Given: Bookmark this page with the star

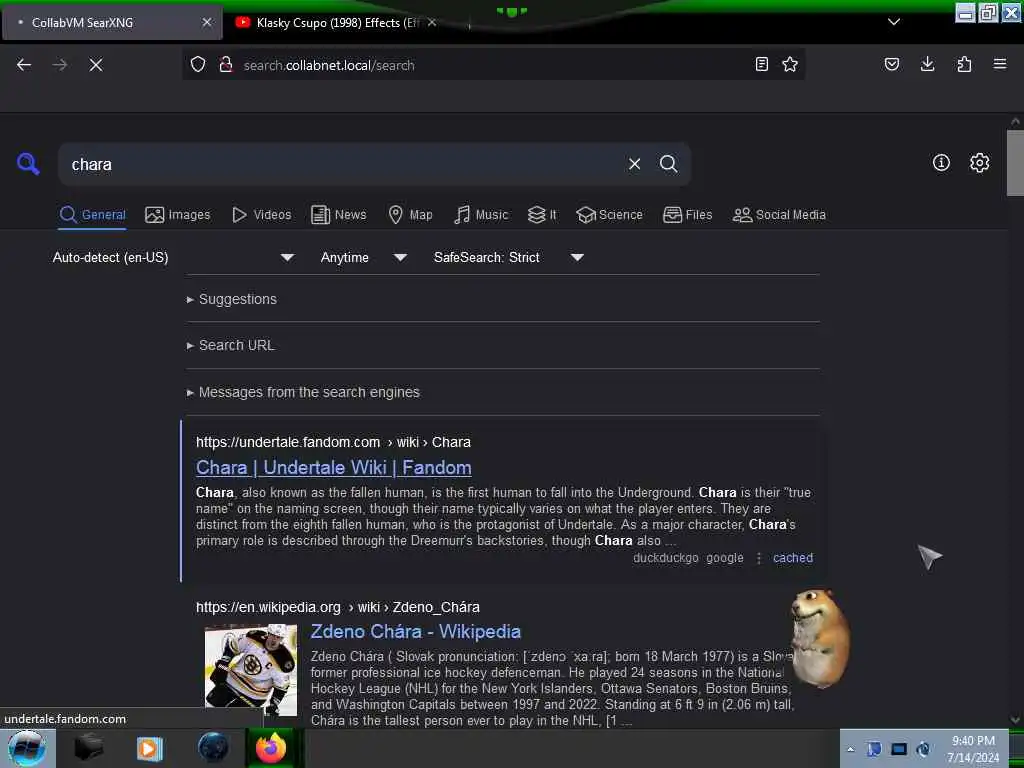Looking at the screenshot, I should (x=790, y=64).
